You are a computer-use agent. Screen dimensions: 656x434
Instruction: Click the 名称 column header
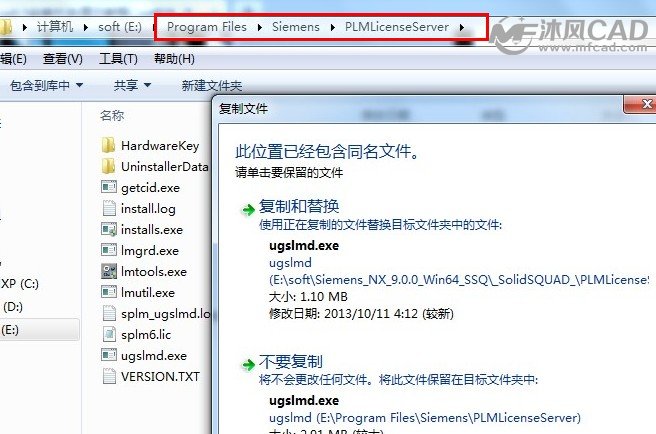click(x=112, y=115)
